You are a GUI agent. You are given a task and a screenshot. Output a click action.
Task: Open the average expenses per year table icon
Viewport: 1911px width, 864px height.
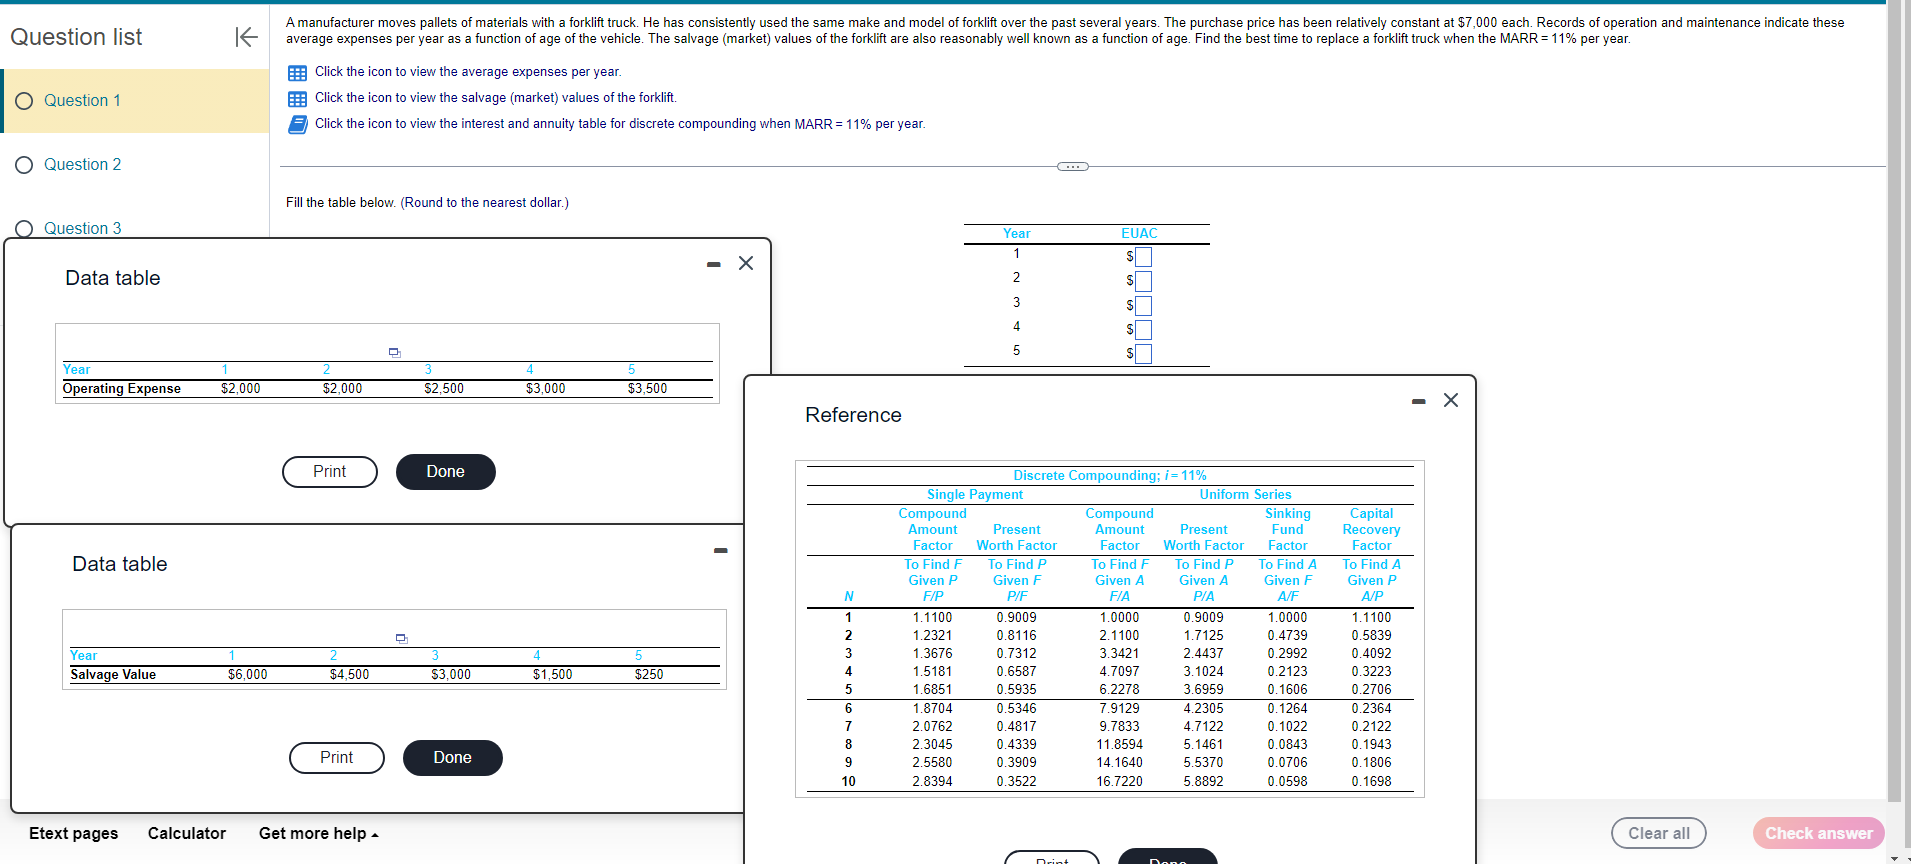click(x=297, y=73)
